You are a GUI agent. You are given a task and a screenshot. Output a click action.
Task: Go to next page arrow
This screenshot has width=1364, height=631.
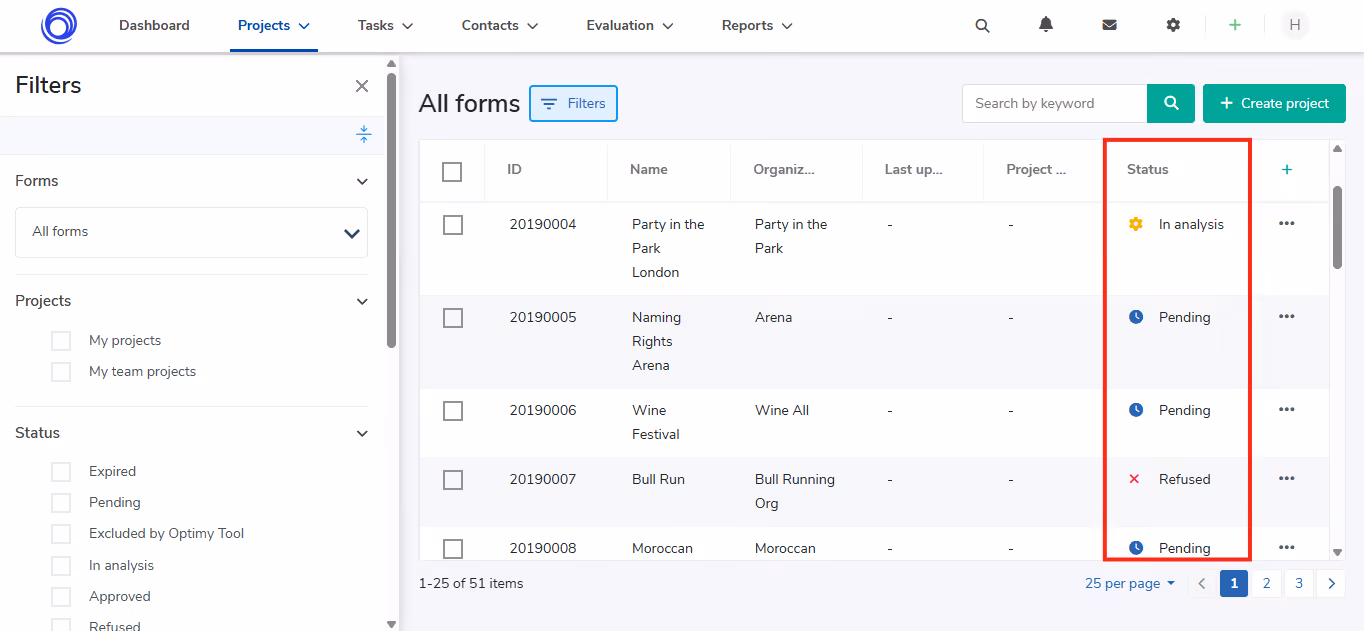tap(1331, 583)
